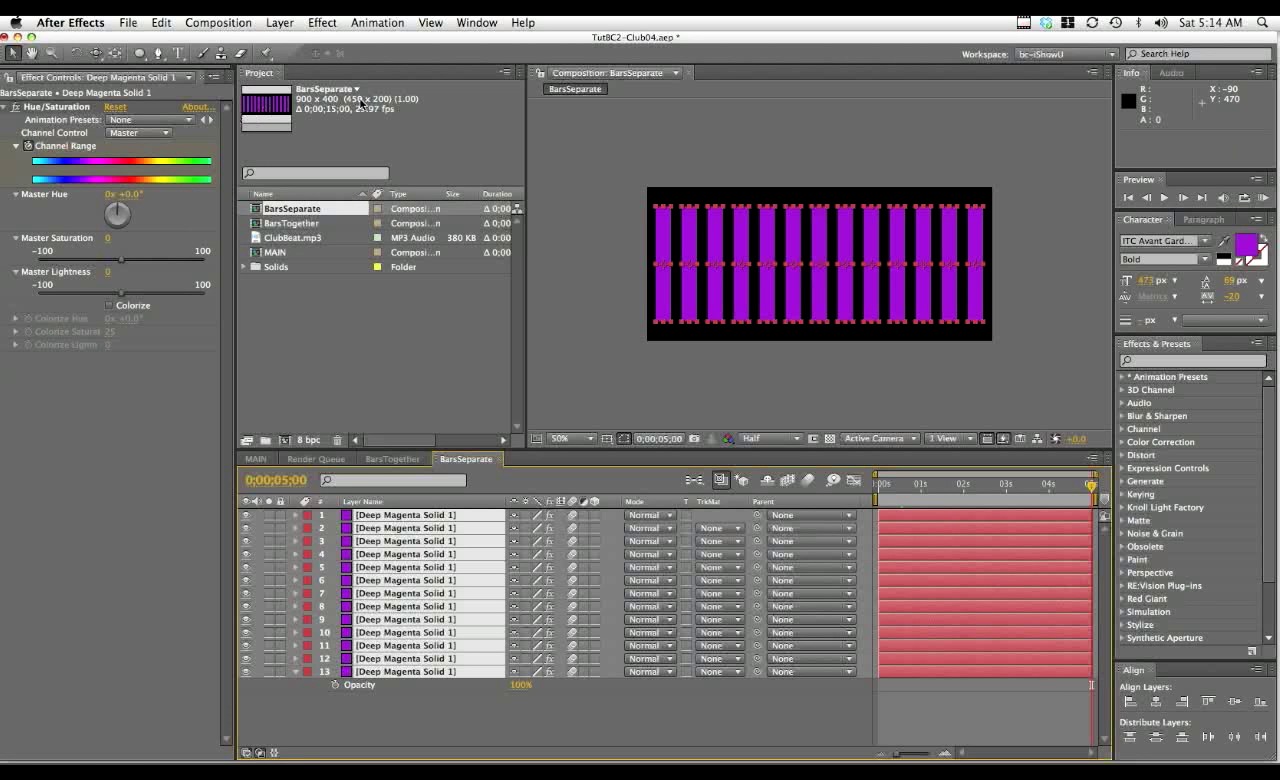Open the 50% magnification dropdown
Screen dimensions: 1280x780
571,439
